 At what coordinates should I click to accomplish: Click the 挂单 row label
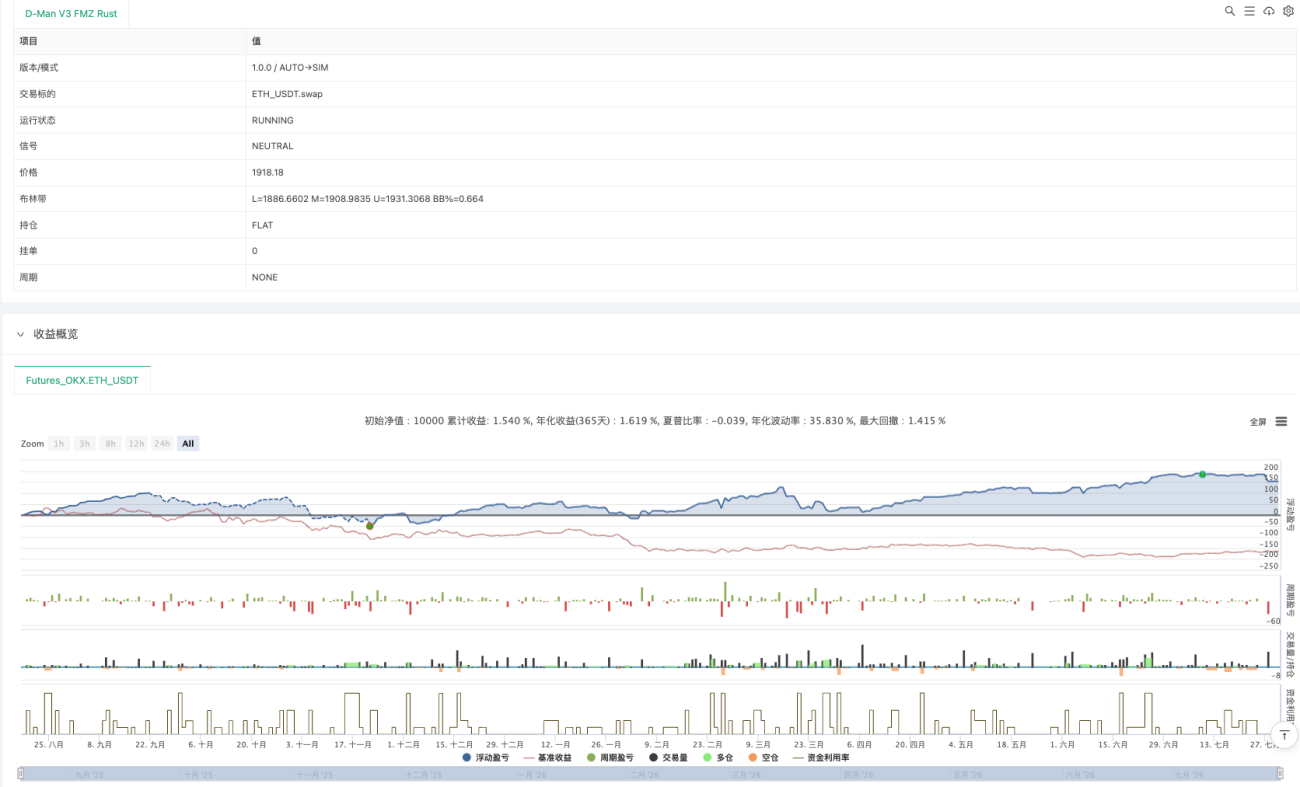click(29, 251)
